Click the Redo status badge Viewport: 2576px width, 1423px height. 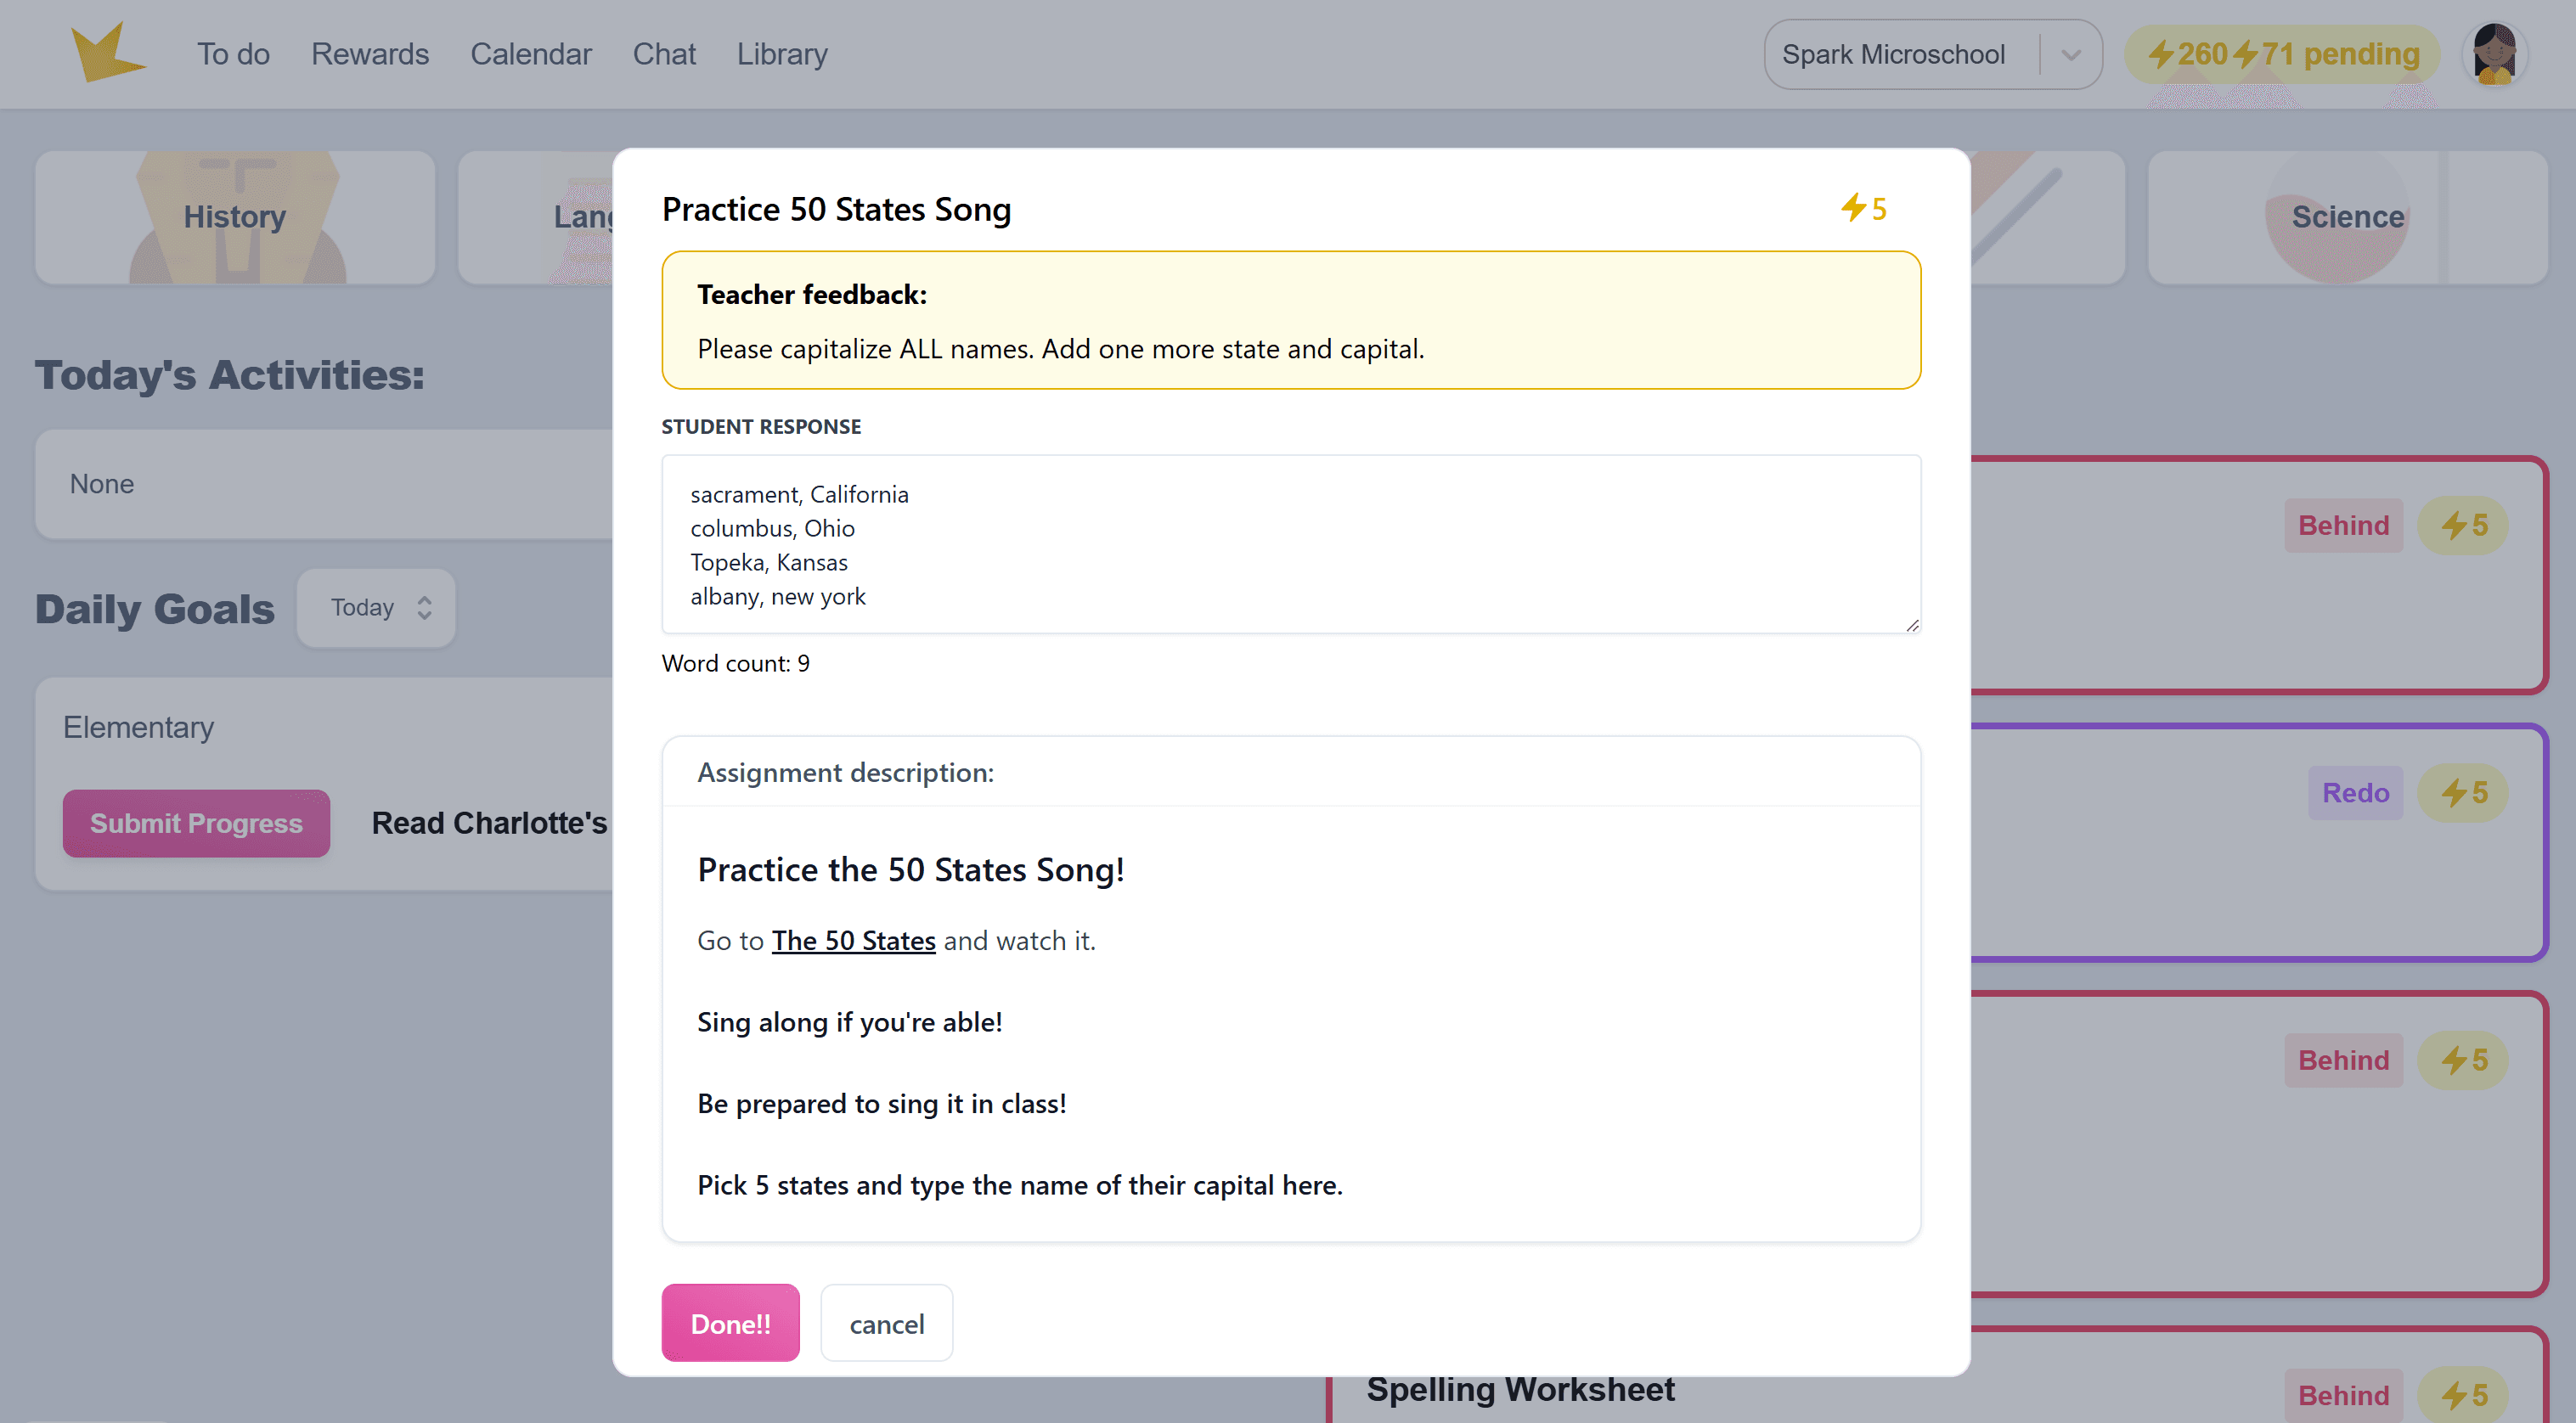click(2354, 793)
